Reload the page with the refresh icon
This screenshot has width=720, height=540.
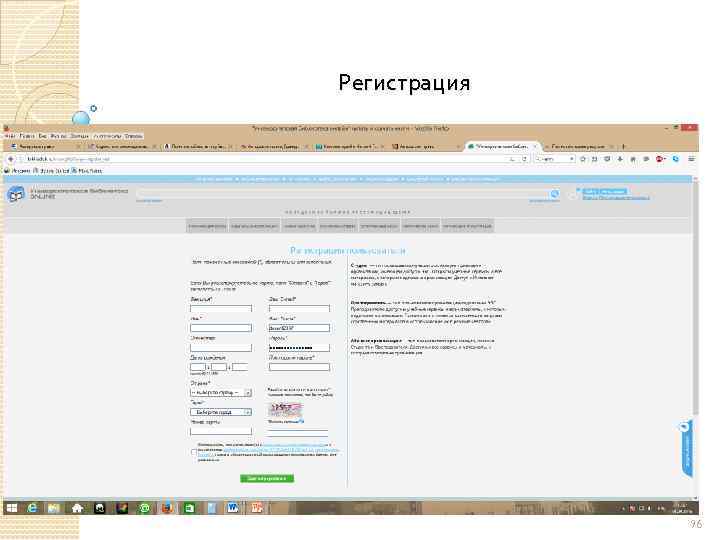click(x=524, y=159)
